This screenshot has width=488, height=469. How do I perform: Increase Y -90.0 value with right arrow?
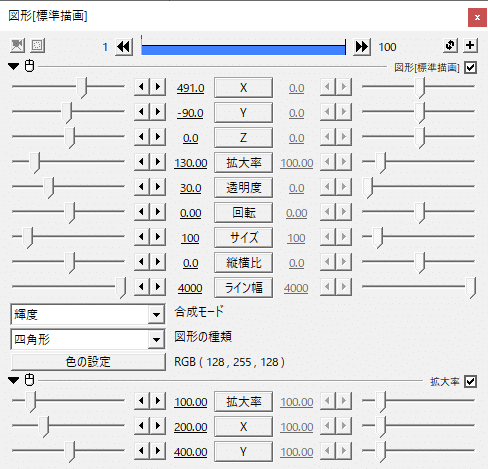point(158,112)
